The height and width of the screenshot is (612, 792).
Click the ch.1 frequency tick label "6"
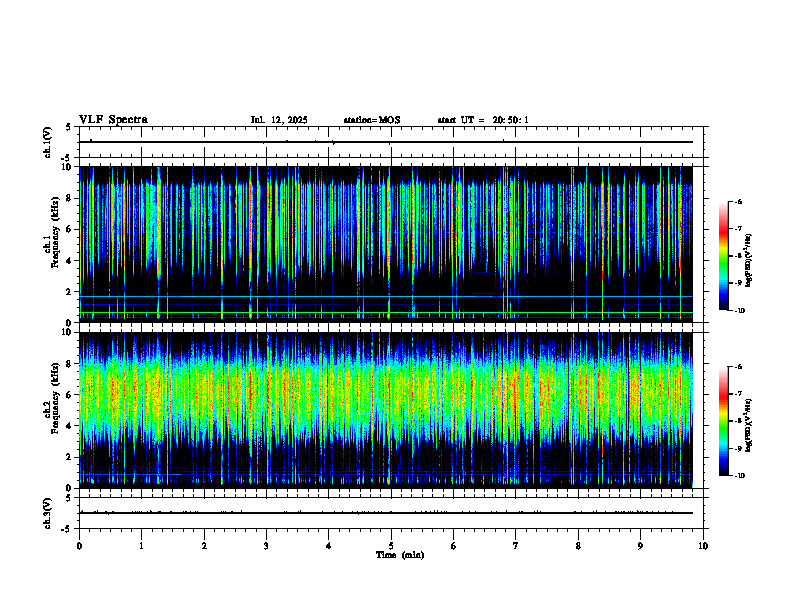(70, 229)
